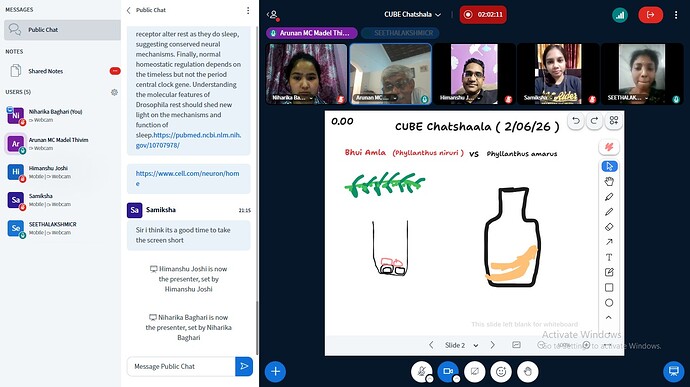Open connection status signal icon
690x387 pixels.
tap(620, 15)
